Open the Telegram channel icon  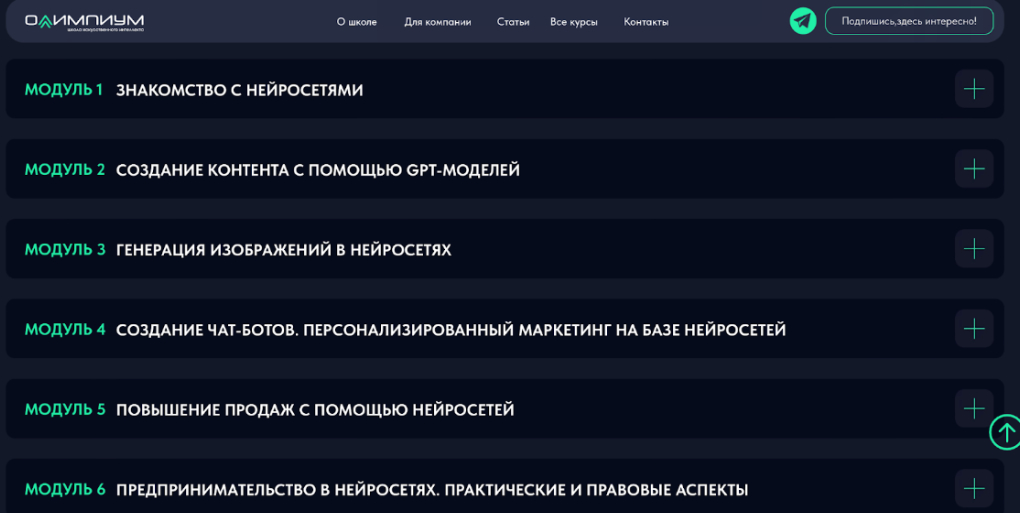click(803, 21)
